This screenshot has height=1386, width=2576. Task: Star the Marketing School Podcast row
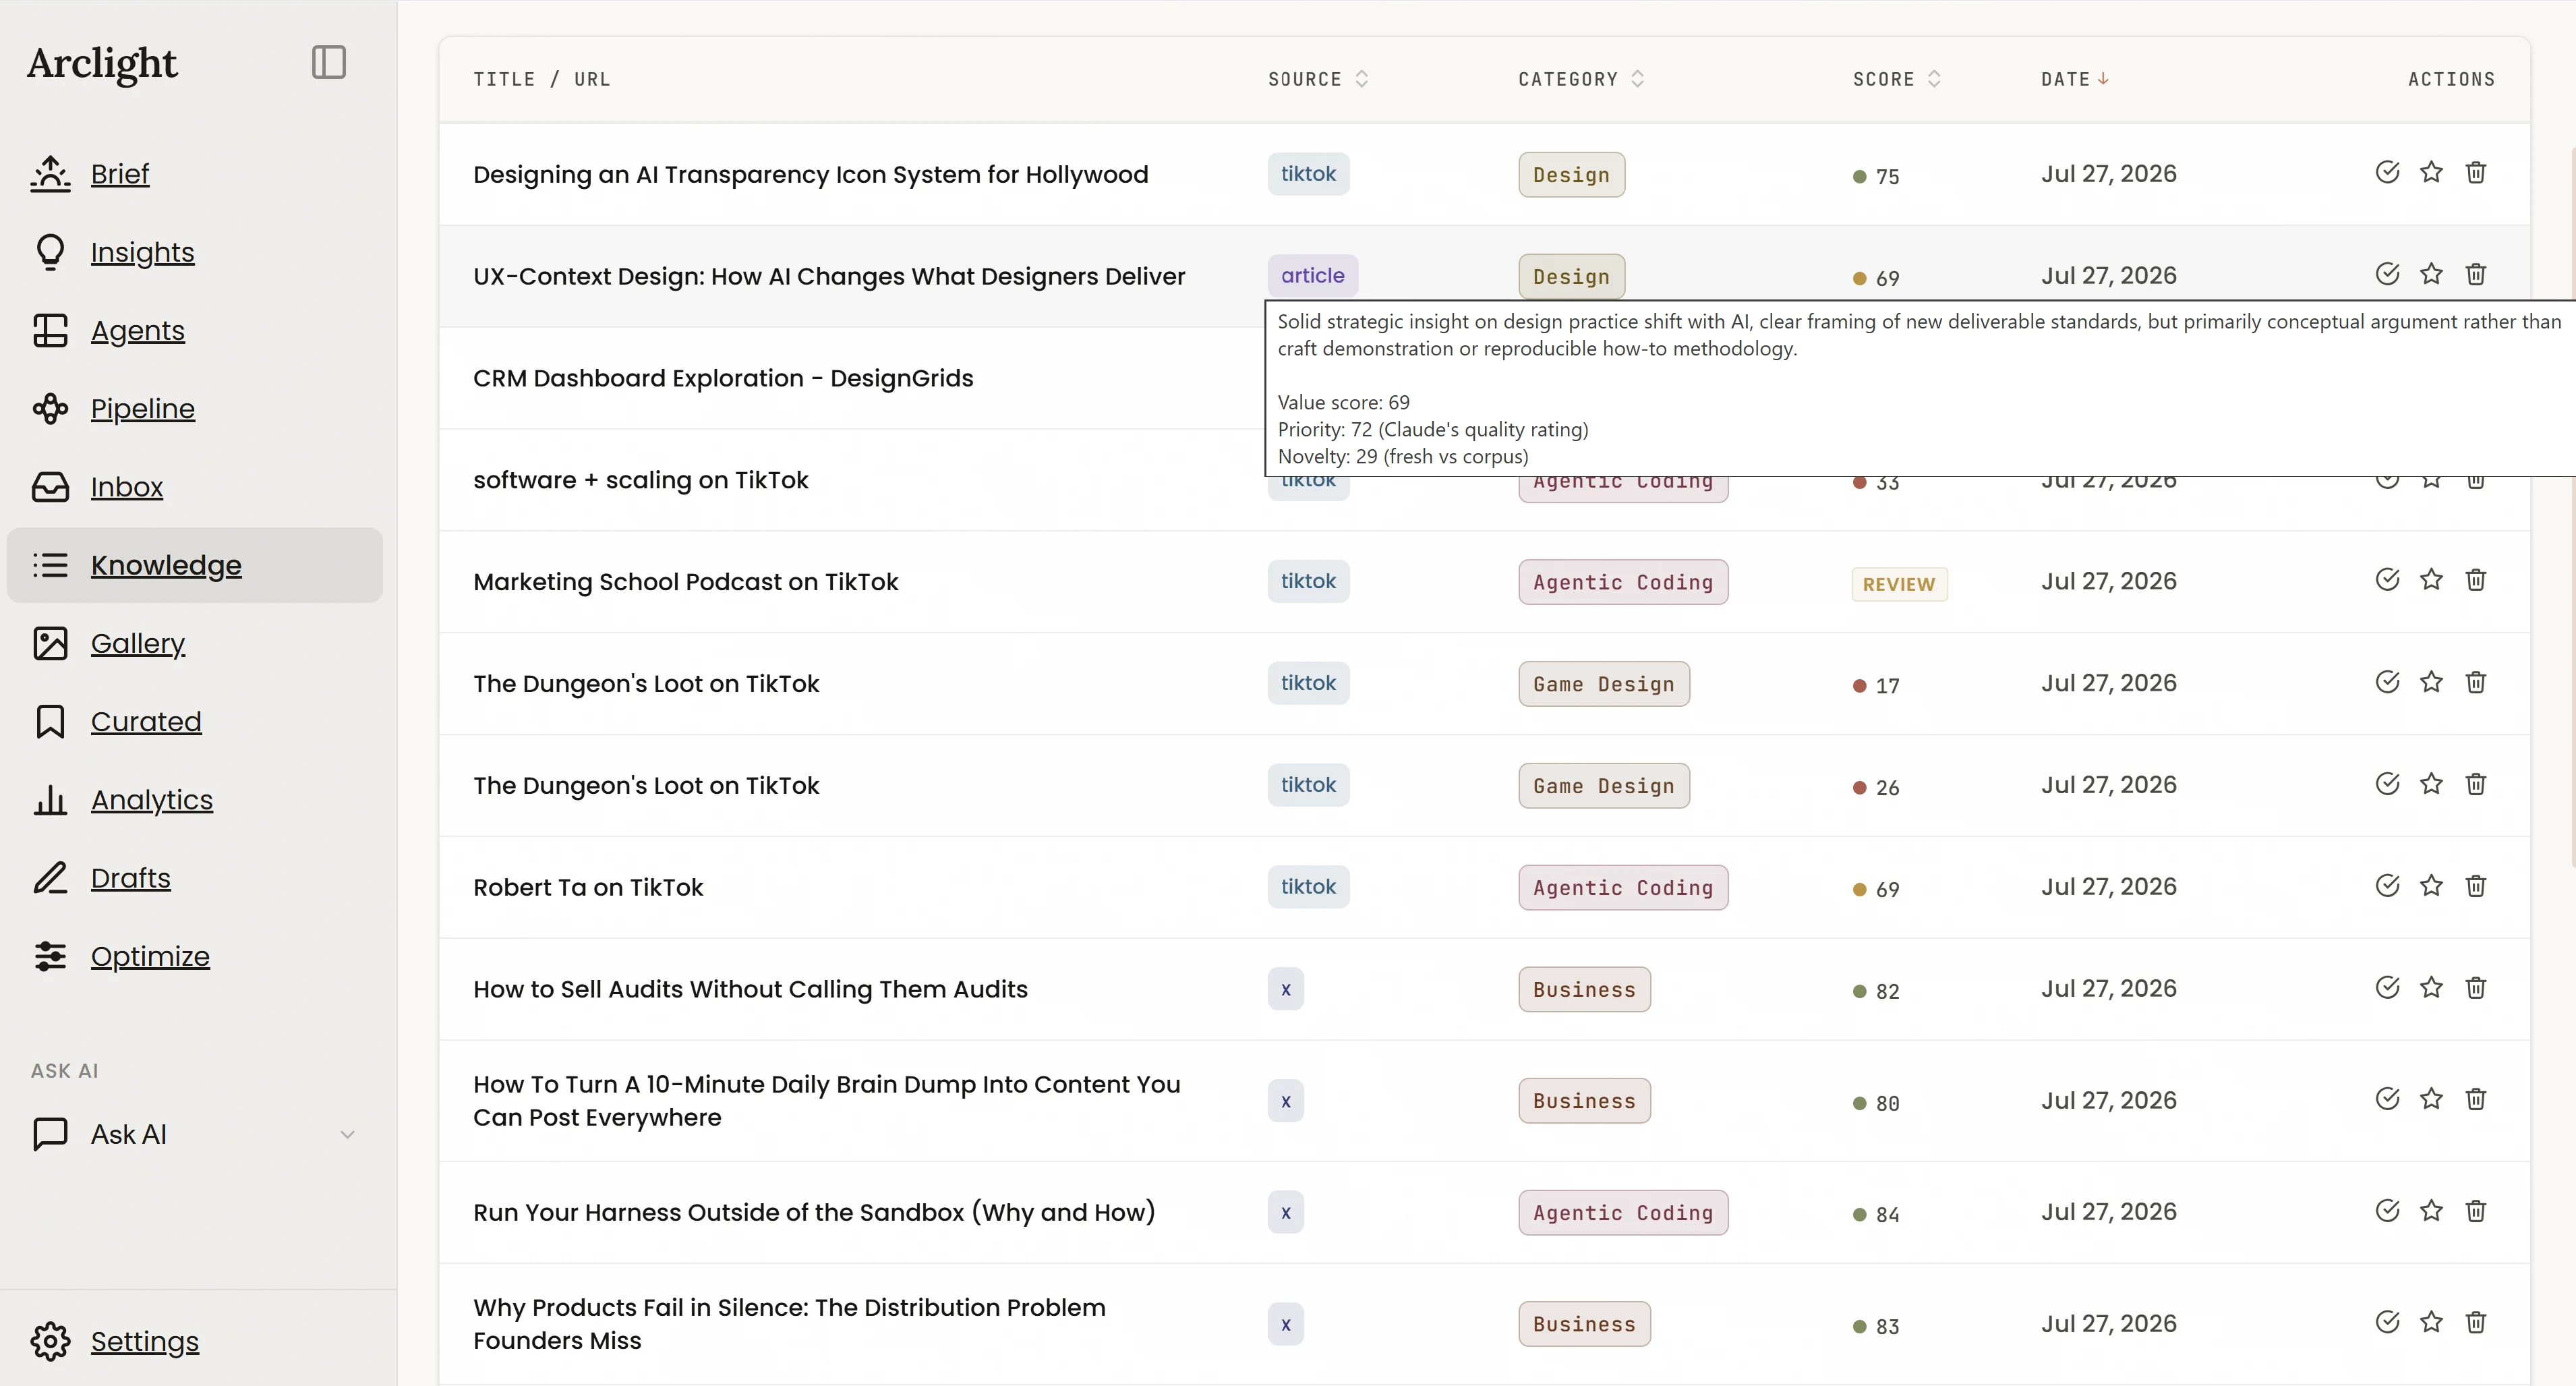[x=2431, y=580]
